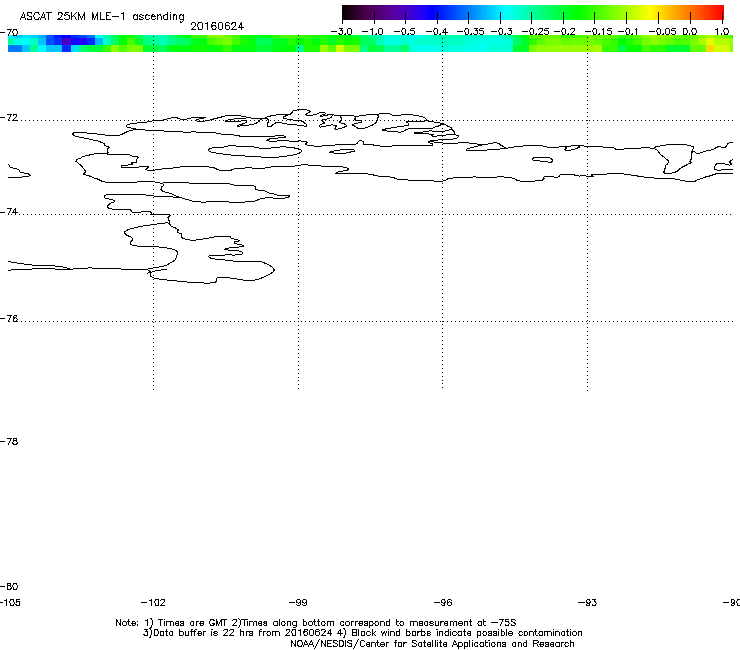This screenshot has height=650, width=740.
Task: Click the longitude label -105
Action: coord(10,603)
